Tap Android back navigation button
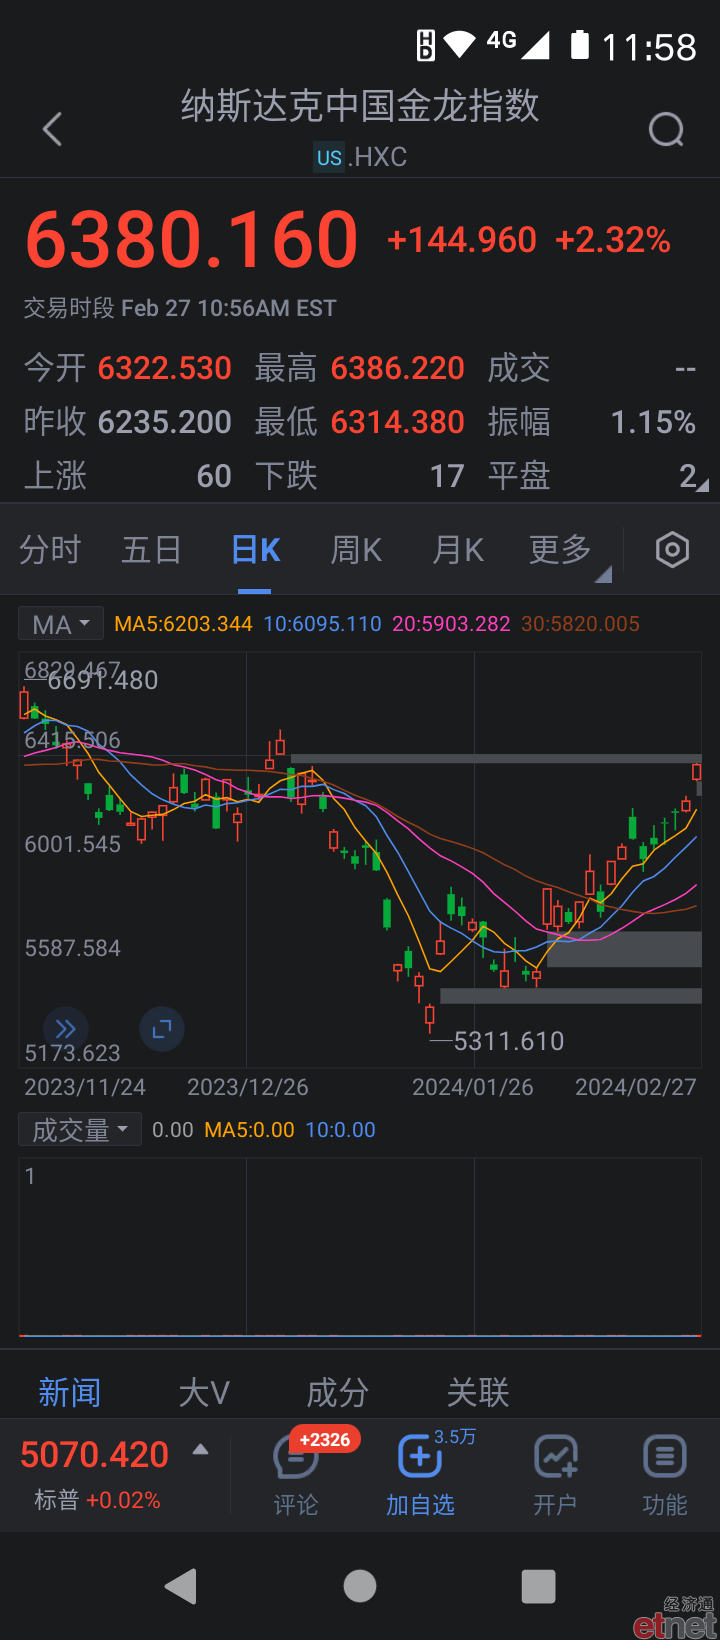720x1640 pixels. click(181, 1586)
